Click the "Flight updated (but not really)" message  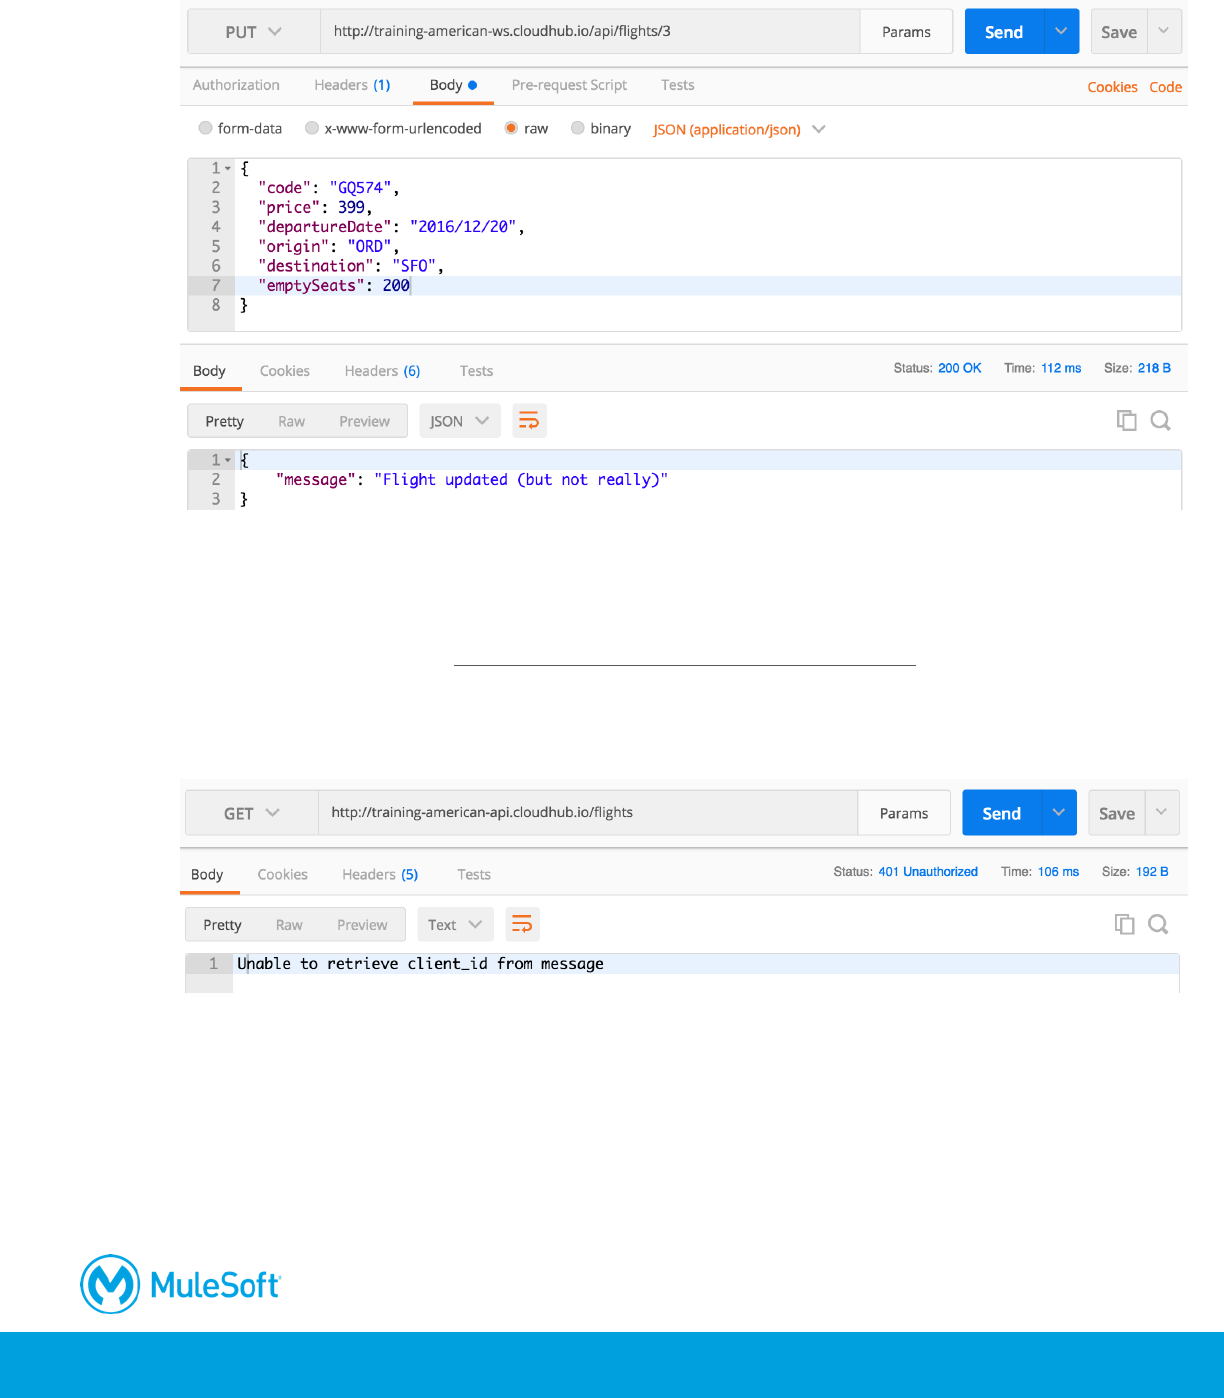coord(521,480)
